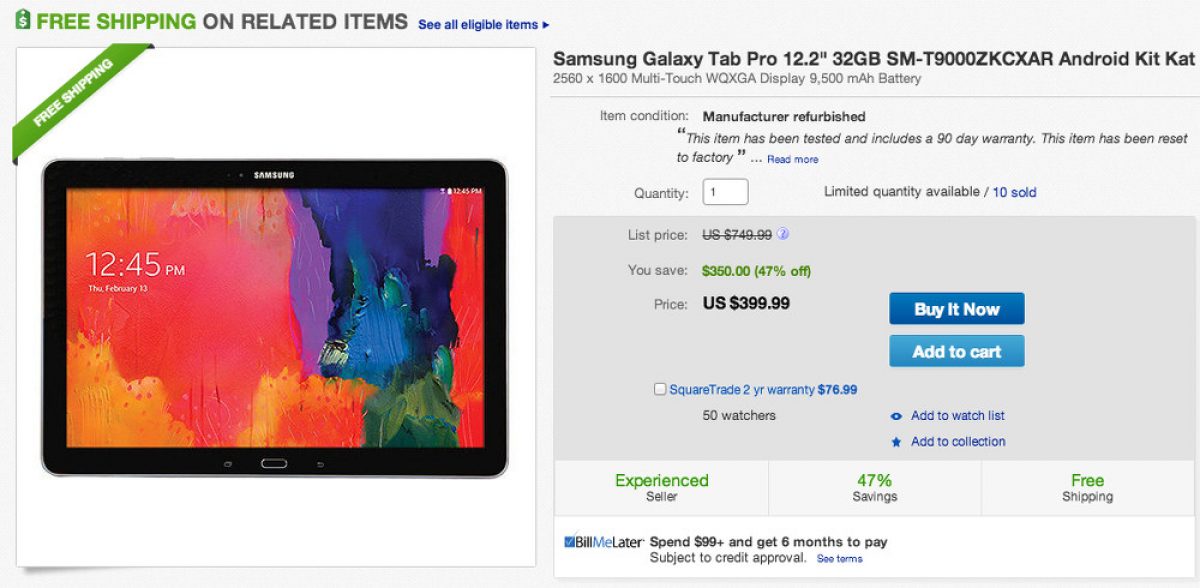Viewport: 1200px width, 588px height.
Task: Open the 10 sold link
Action: [1014, 192]
